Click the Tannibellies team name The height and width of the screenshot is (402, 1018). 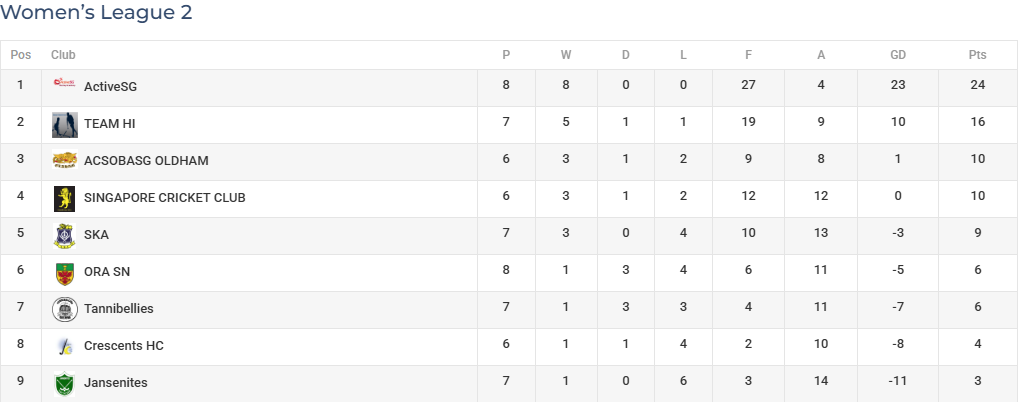coord(119,308)
